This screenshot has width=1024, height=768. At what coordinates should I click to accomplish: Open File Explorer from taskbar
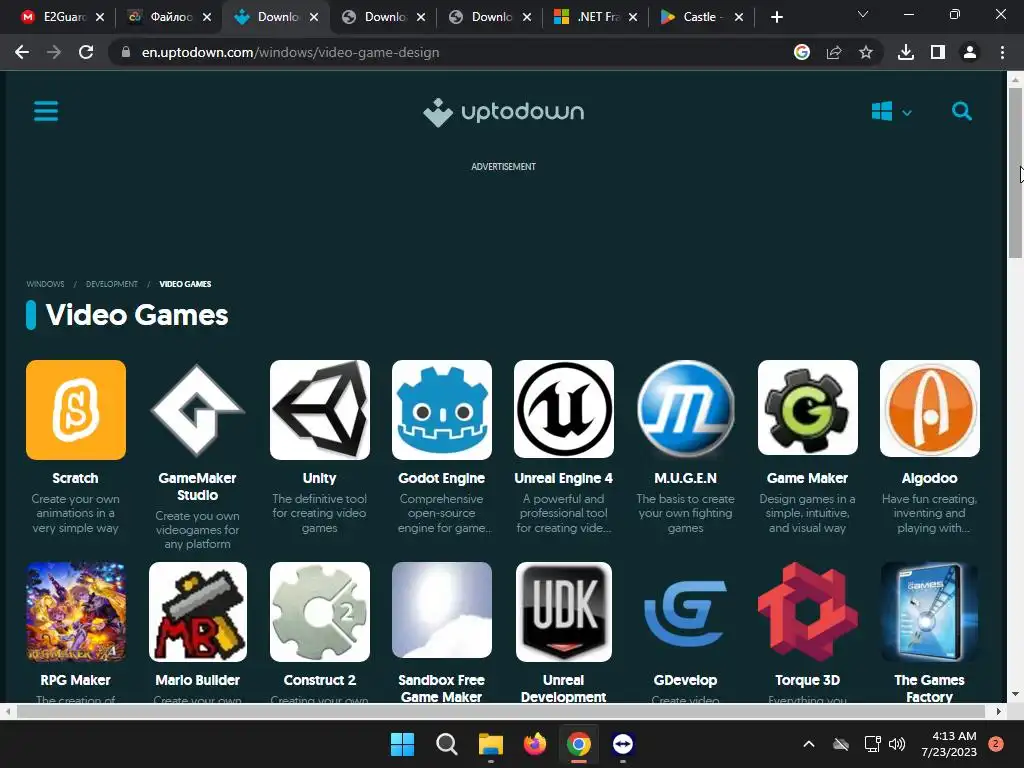(490, 744)
